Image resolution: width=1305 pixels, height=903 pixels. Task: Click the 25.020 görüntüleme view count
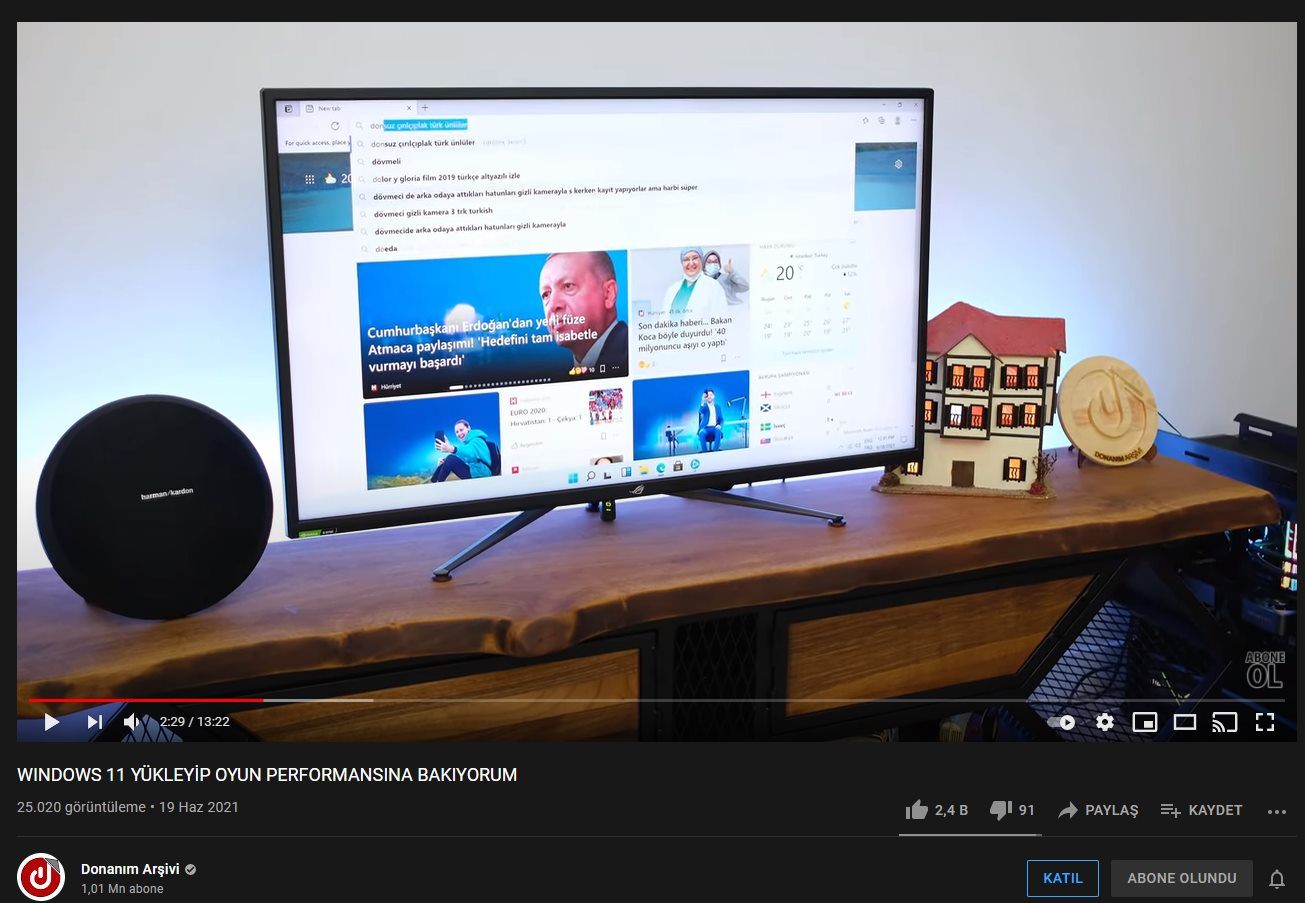pos(81,807)
